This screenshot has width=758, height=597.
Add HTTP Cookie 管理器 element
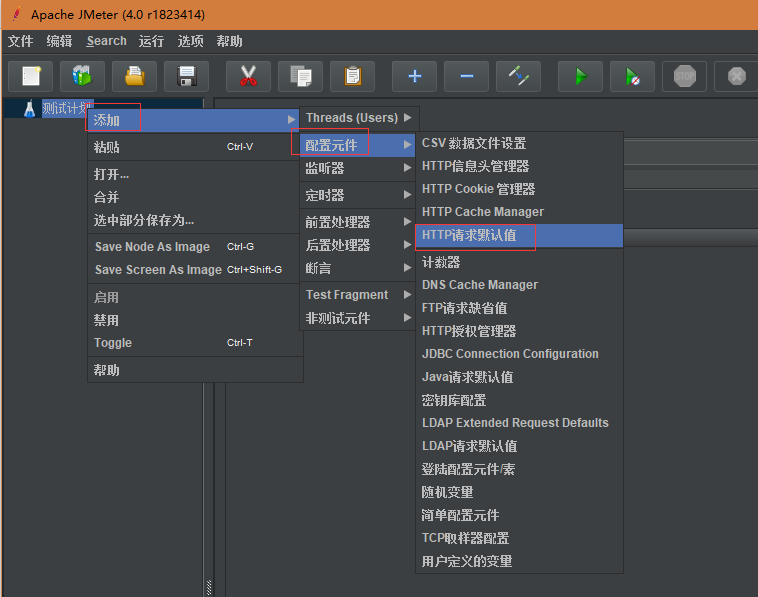point(519,189)
